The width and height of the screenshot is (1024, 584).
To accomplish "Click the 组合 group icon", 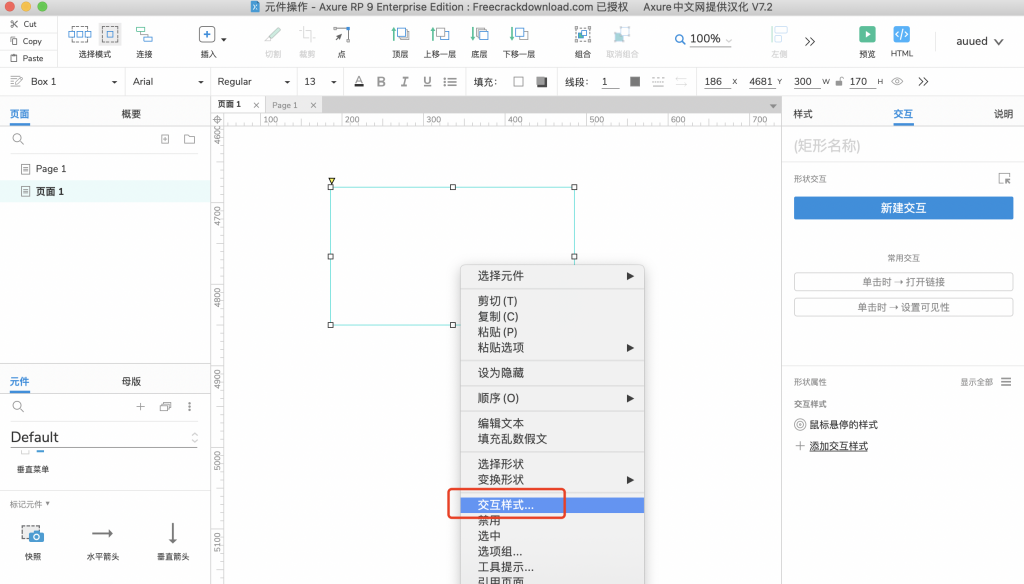I will point(583,35).
